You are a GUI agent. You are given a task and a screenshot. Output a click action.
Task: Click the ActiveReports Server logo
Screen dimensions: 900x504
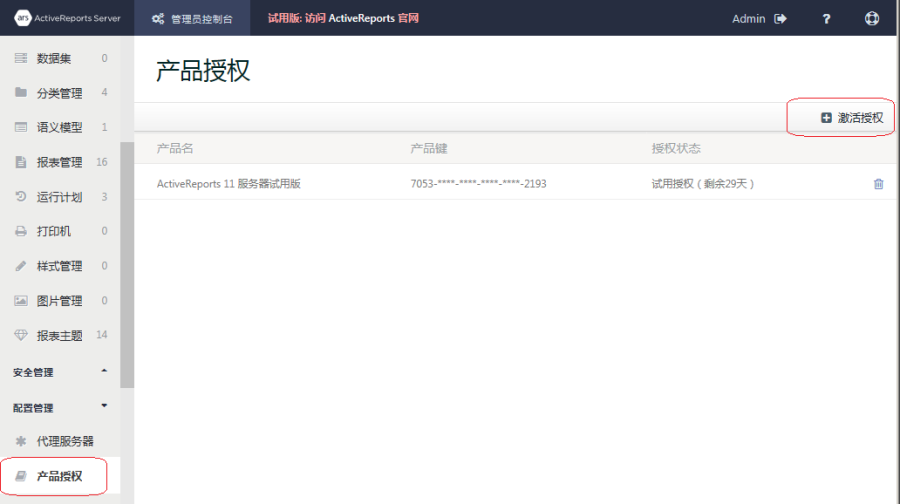click(x=67, y=18)
